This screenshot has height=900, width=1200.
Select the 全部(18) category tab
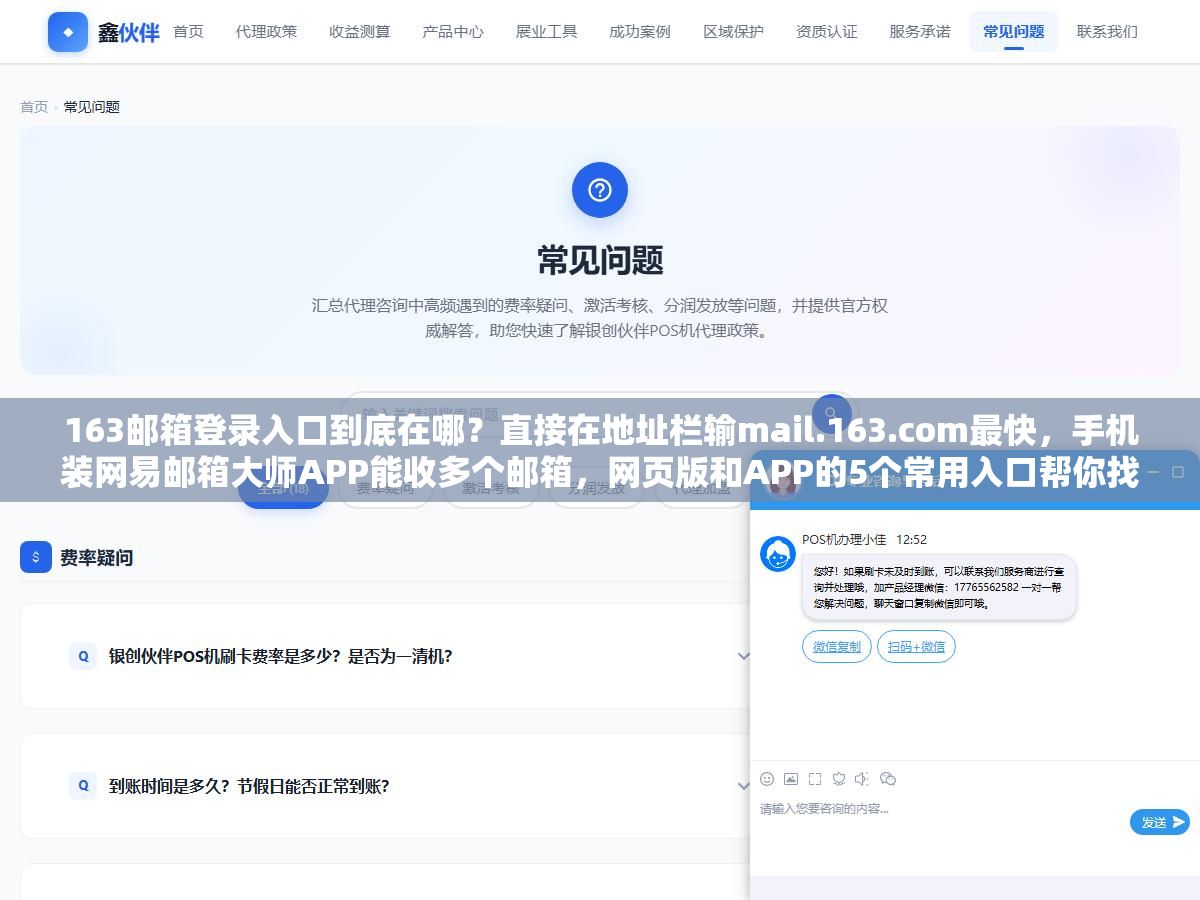pos(283,488)
